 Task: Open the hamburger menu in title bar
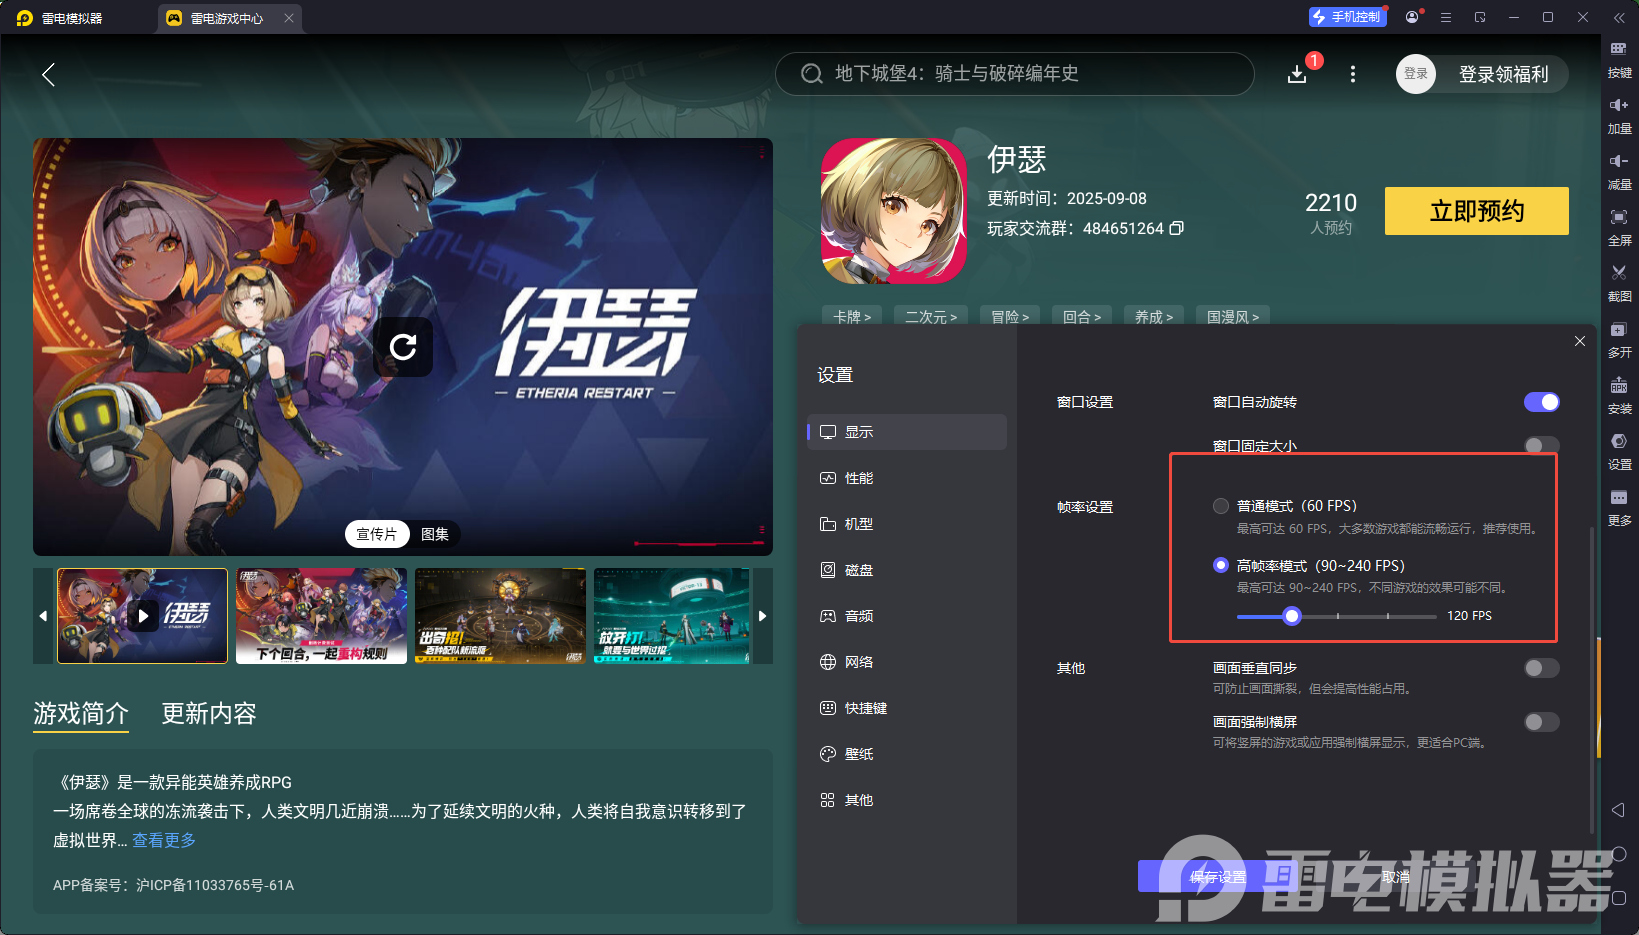coord(1446,17)
